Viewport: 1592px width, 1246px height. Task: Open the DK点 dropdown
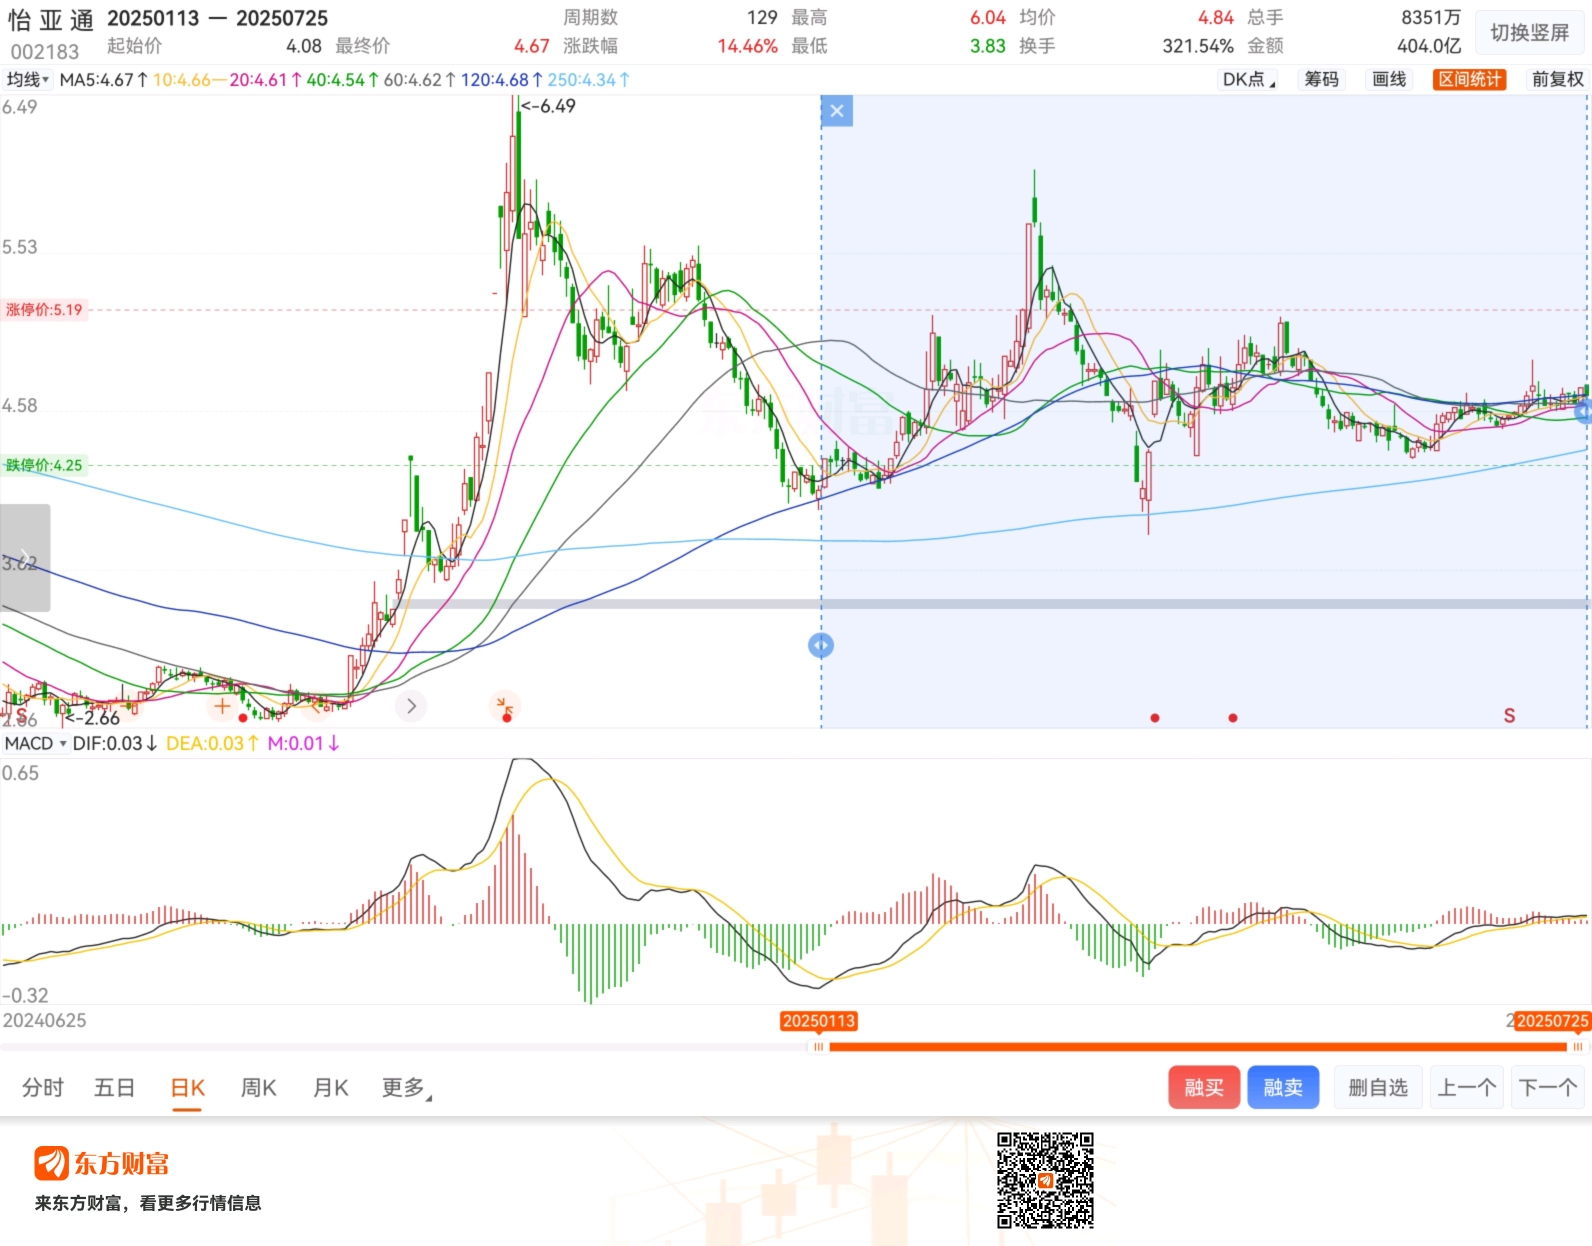pos(1248,79)
